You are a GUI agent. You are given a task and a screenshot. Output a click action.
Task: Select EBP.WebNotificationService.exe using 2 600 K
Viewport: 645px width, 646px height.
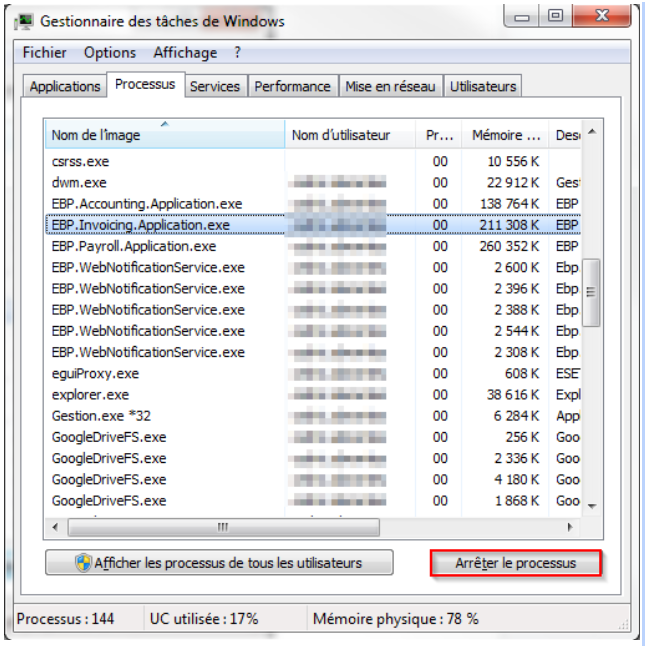point(313,267)
